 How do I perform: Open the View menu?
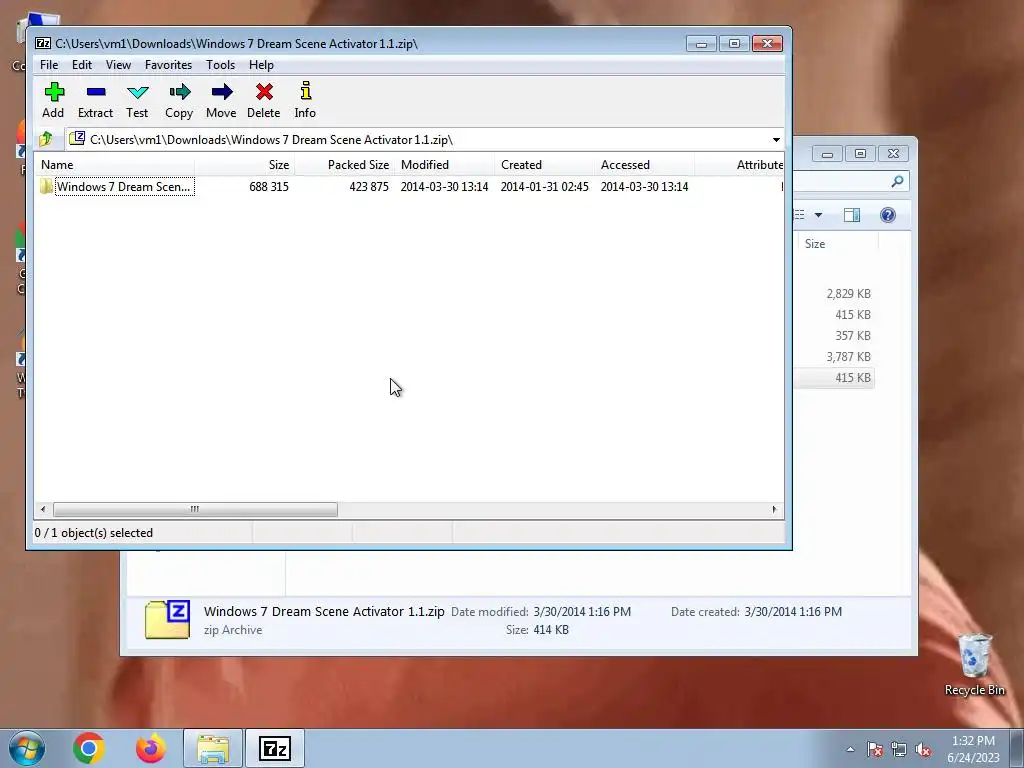pos(118,65)
